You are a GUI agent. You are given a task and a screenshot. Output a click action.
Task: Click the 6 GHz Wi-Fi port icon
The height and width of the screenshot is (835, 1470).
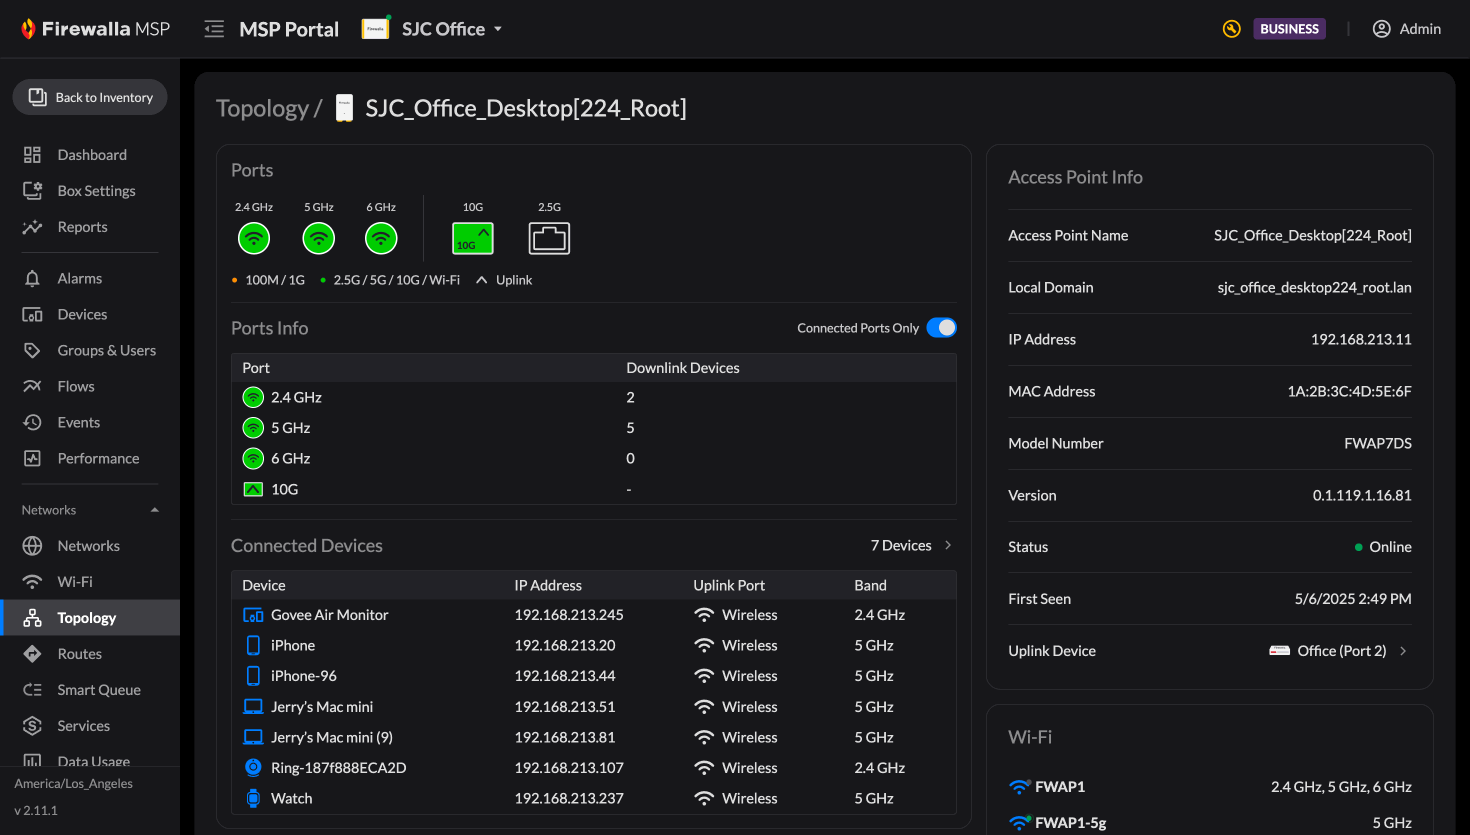(381, 239)
